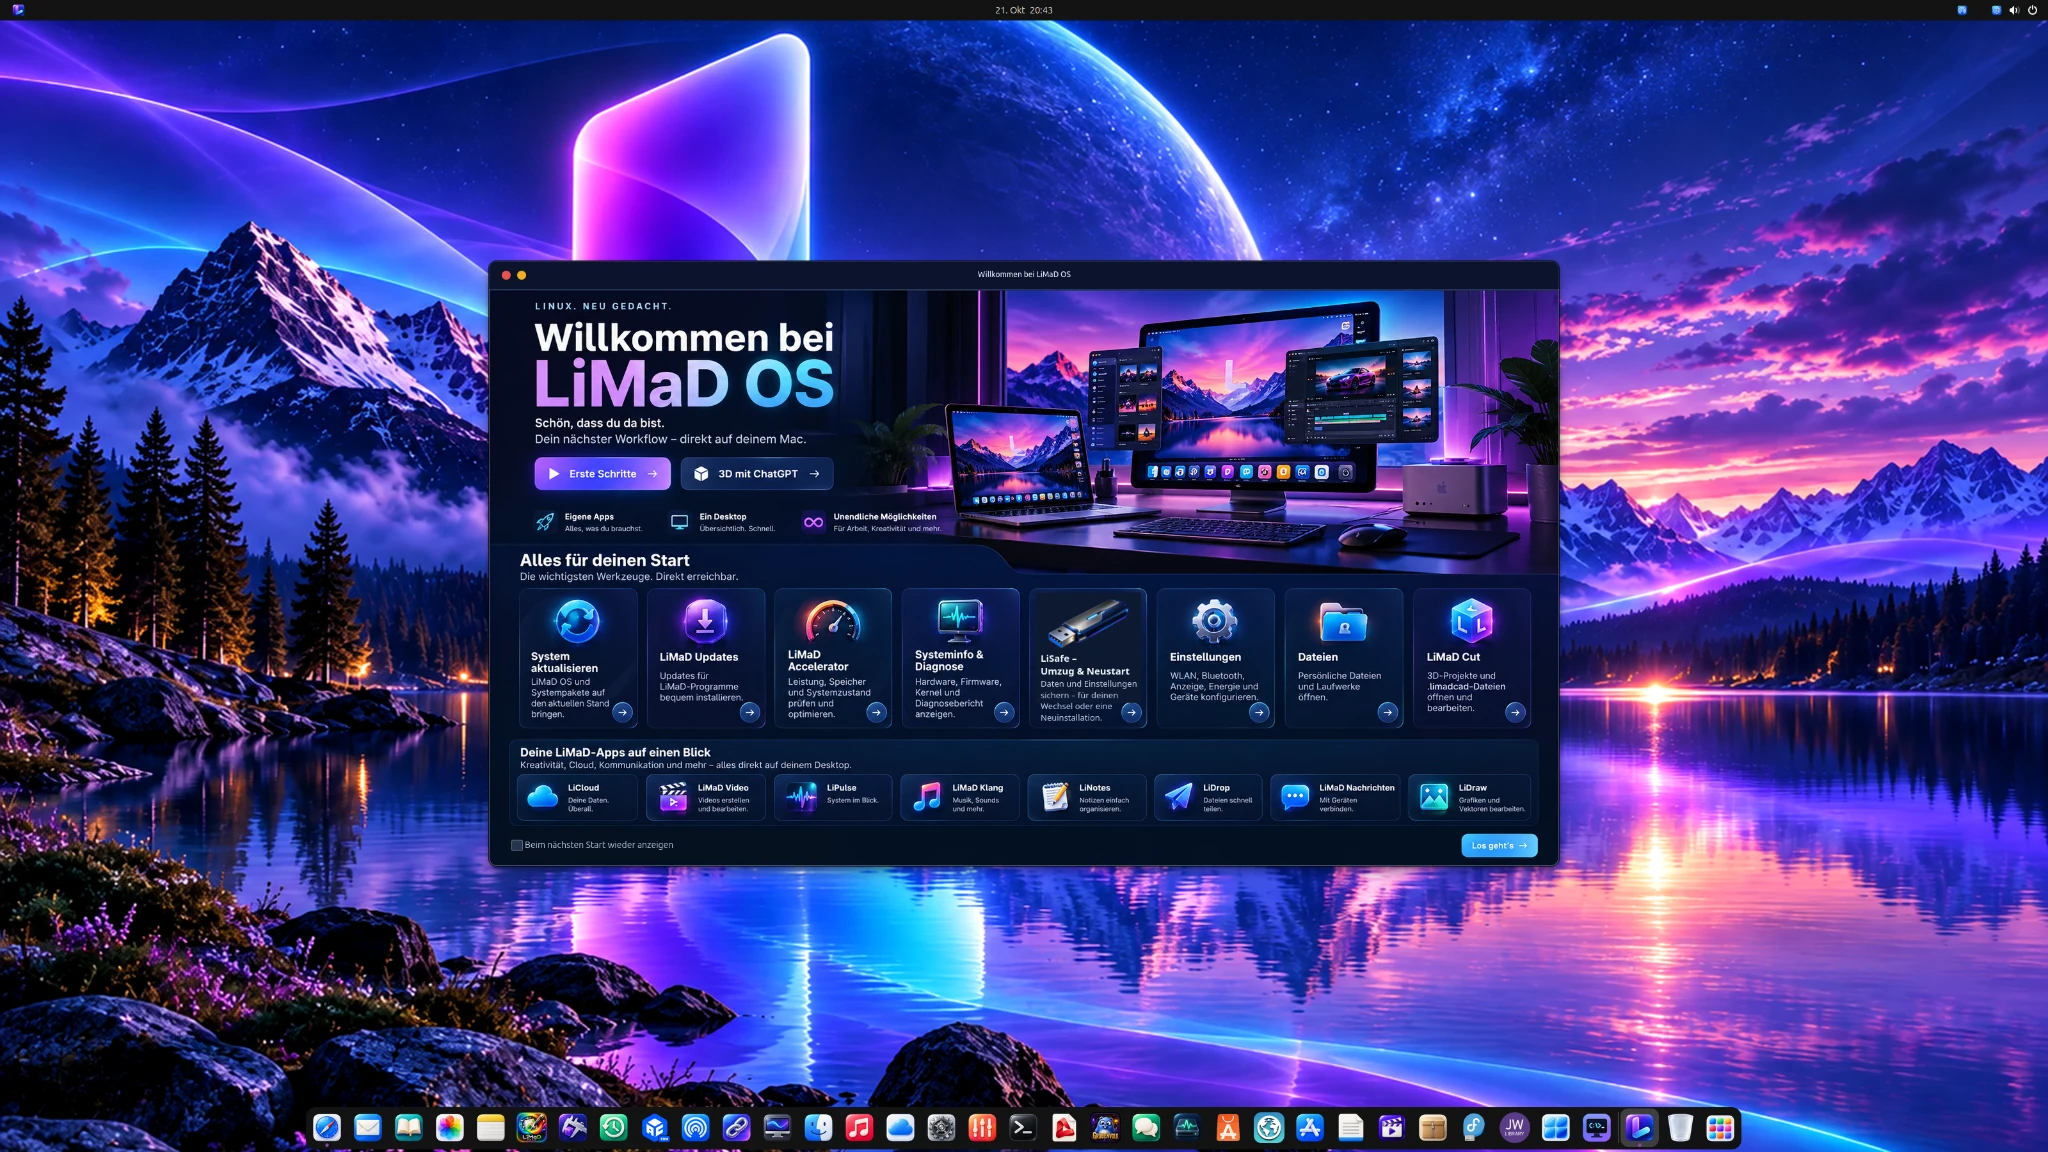This screenshot has width=2048, height=1152.
Task: Open volume speaker icon in top panel
Action: coord(2014,10)
